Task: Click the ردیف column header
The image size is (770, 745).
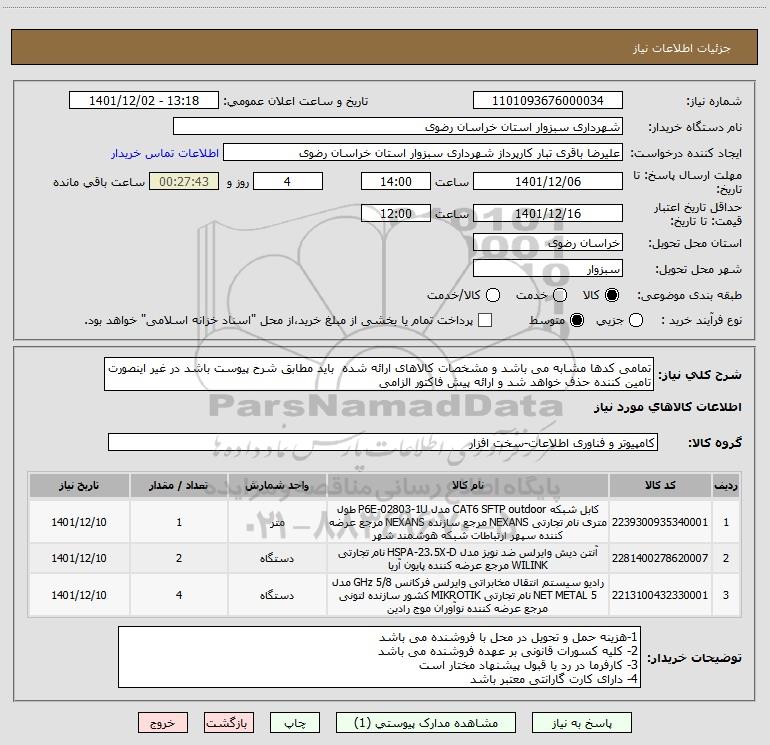Action: click(x=726, y=485)
